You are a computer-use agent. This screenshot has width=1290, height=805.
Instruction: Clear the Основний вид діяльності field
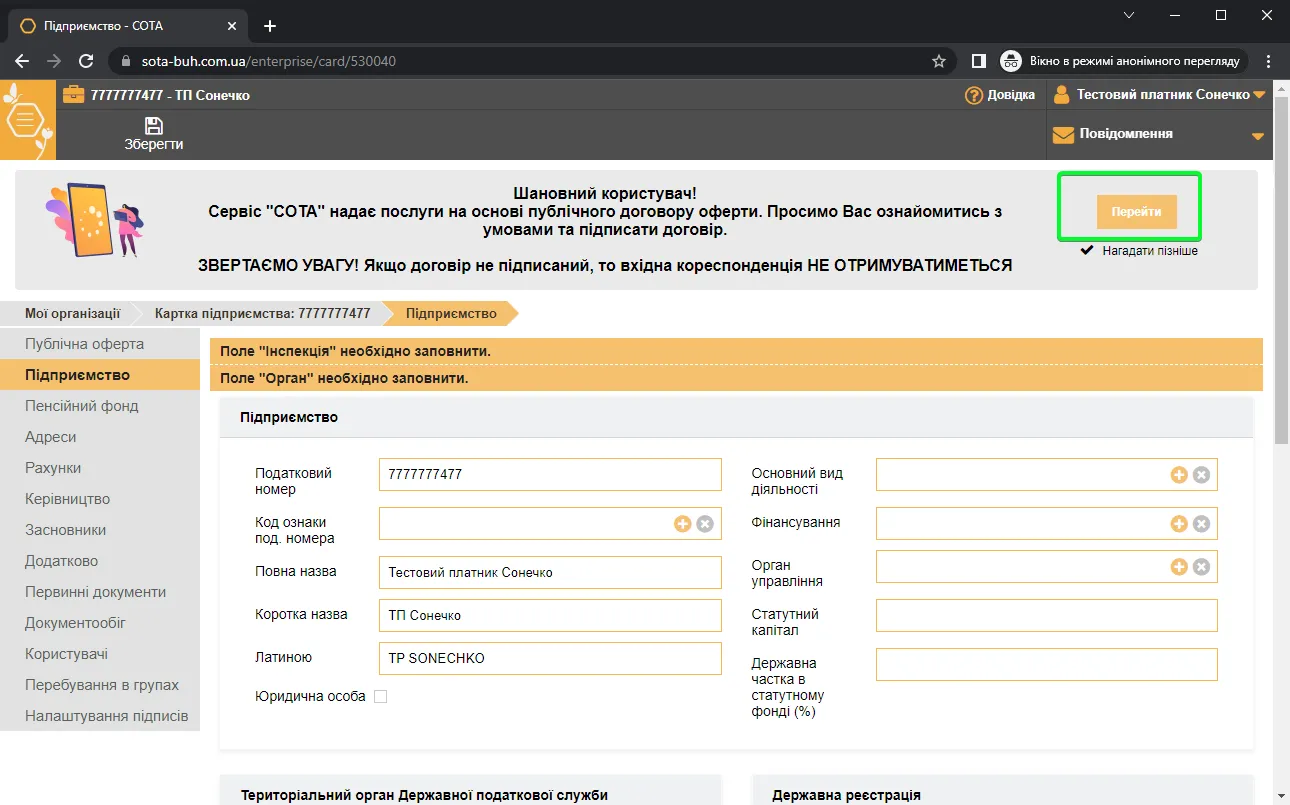1201,475
